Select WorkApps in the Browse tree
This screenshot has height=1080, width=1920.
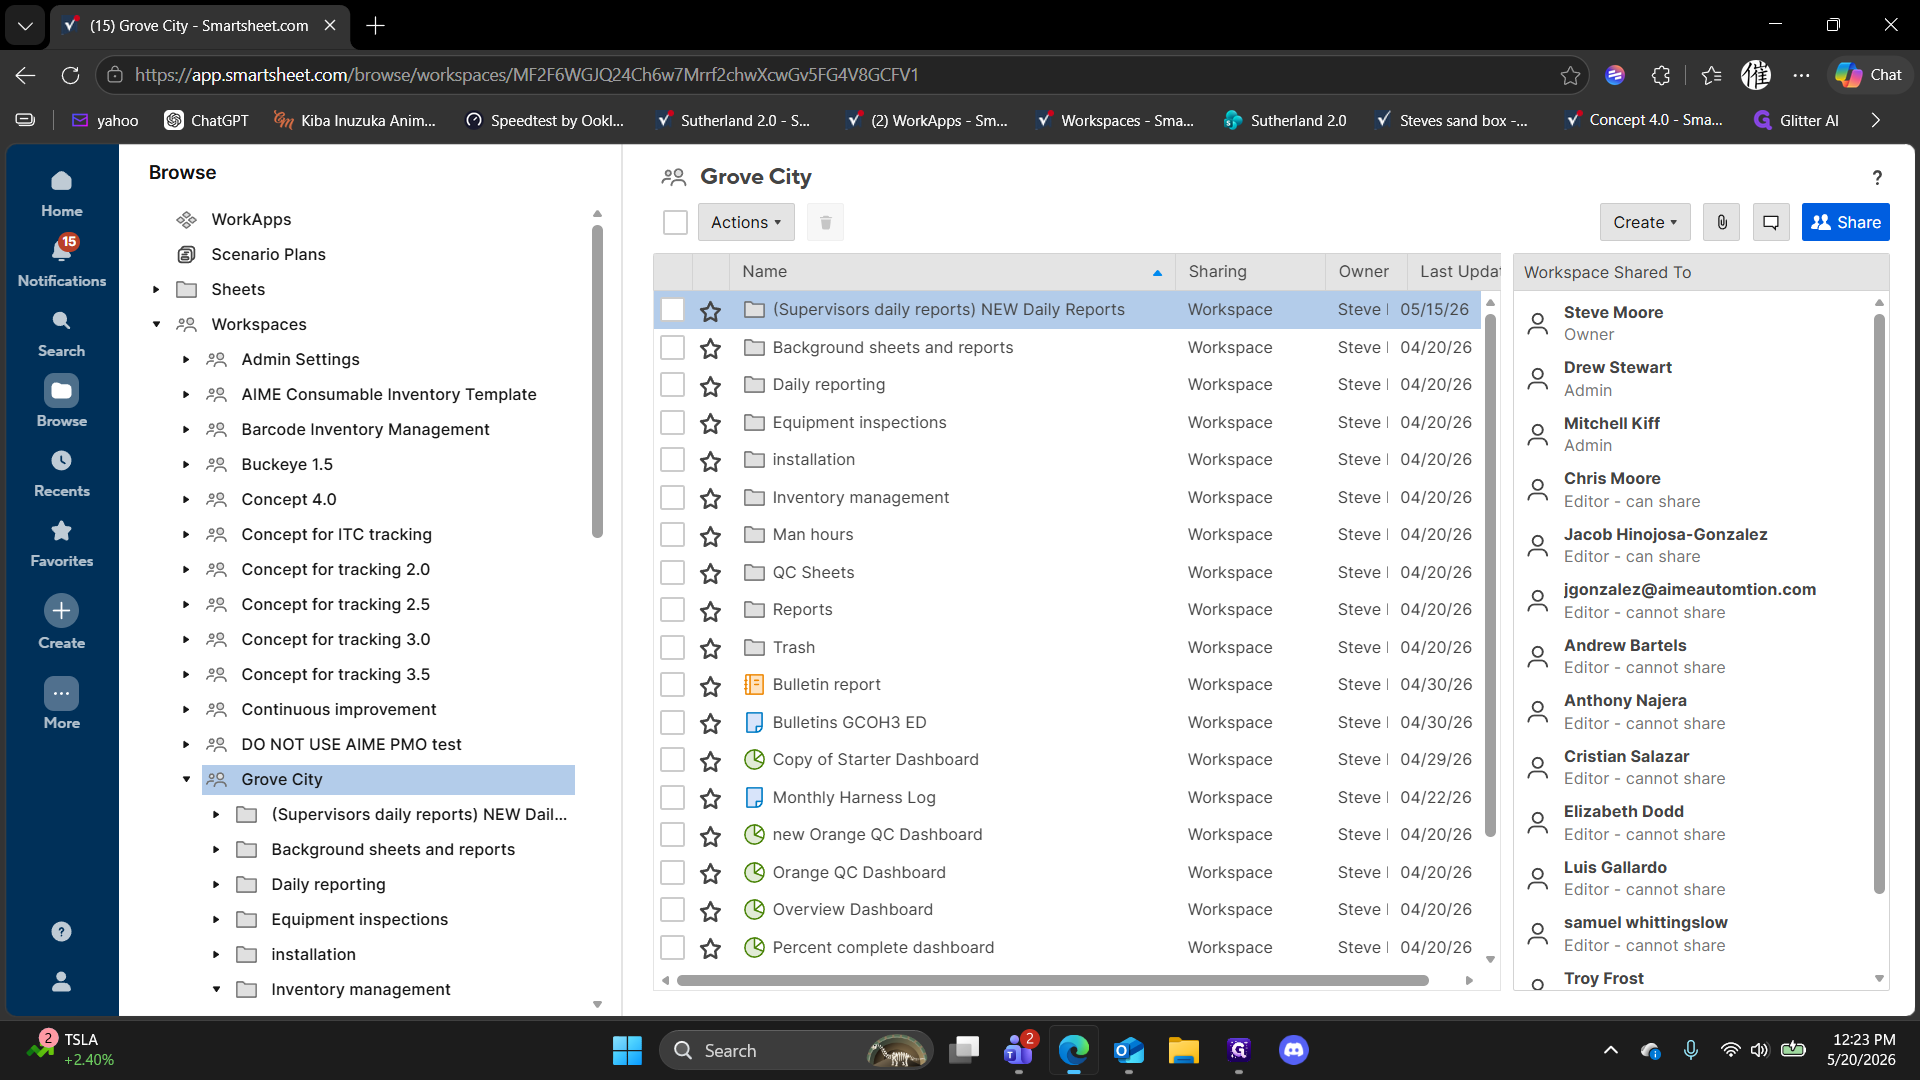point(251,220)
